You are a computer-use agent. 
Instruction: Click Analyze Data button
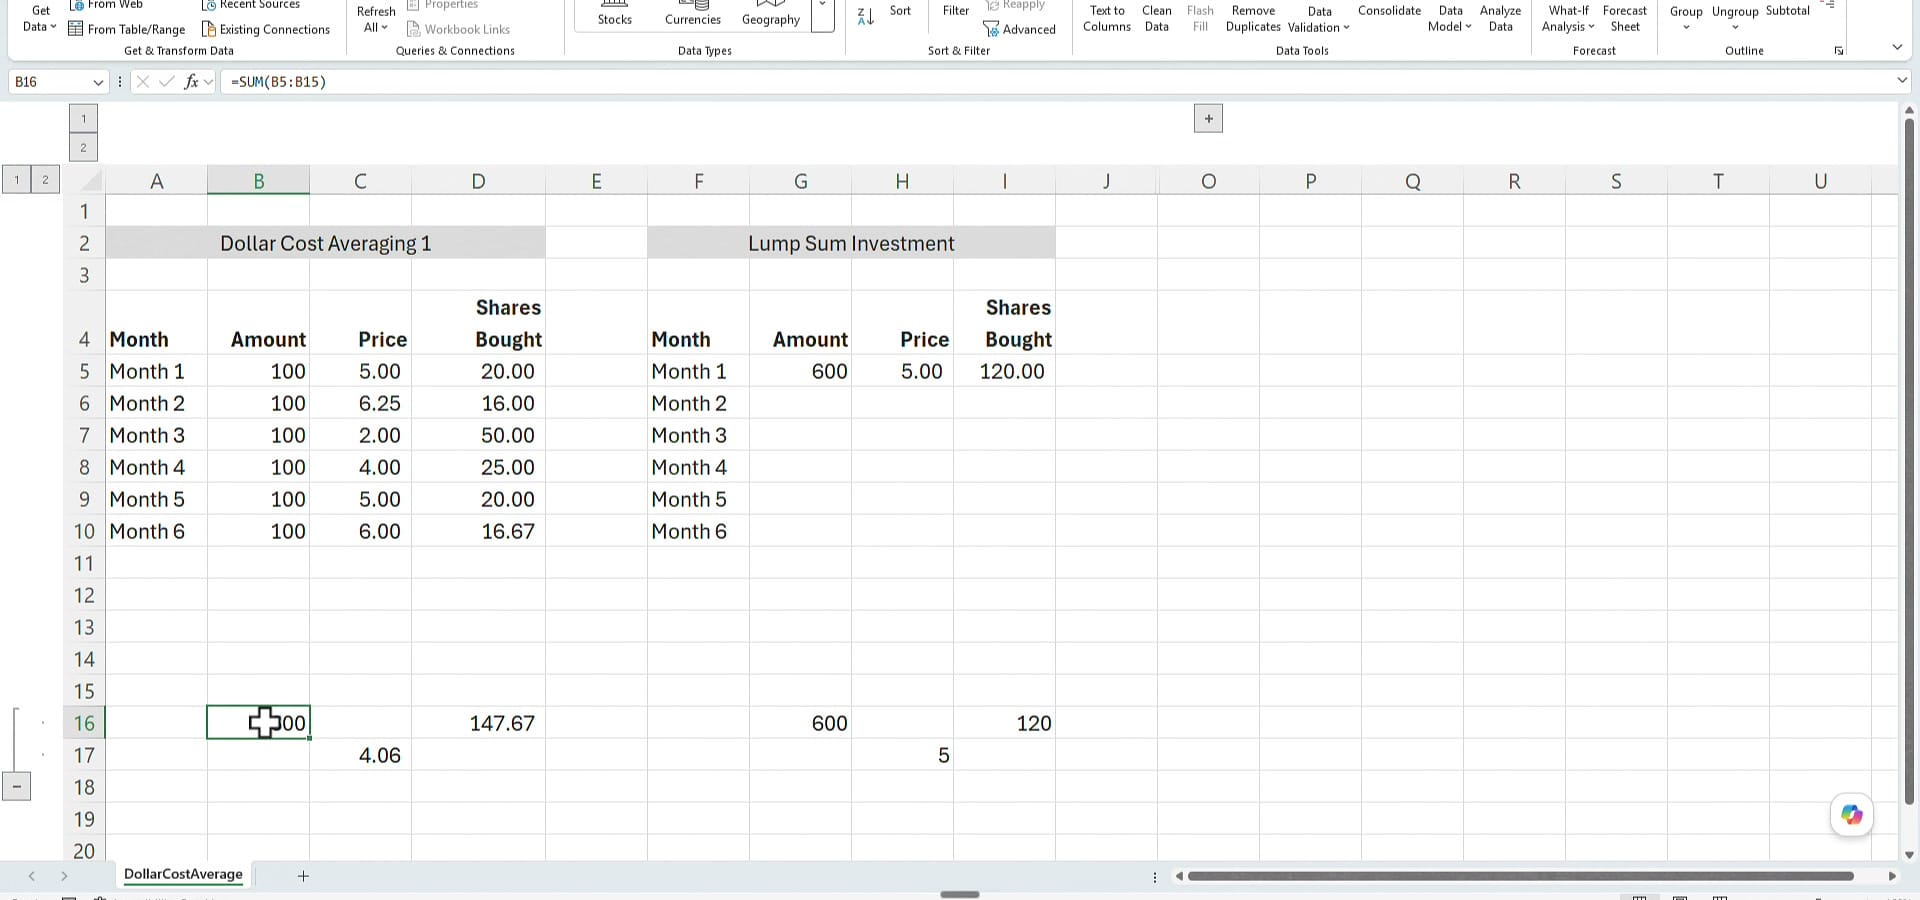(1500, 18)
